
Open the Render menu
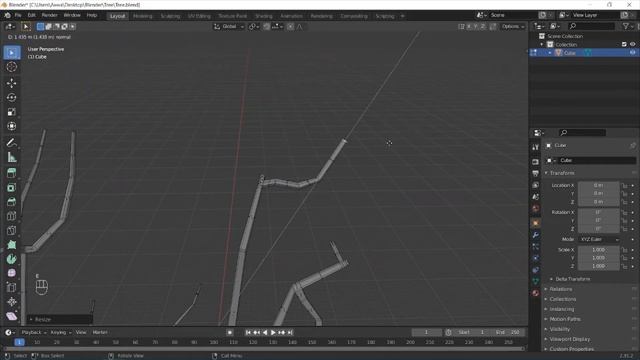[49, 15]
